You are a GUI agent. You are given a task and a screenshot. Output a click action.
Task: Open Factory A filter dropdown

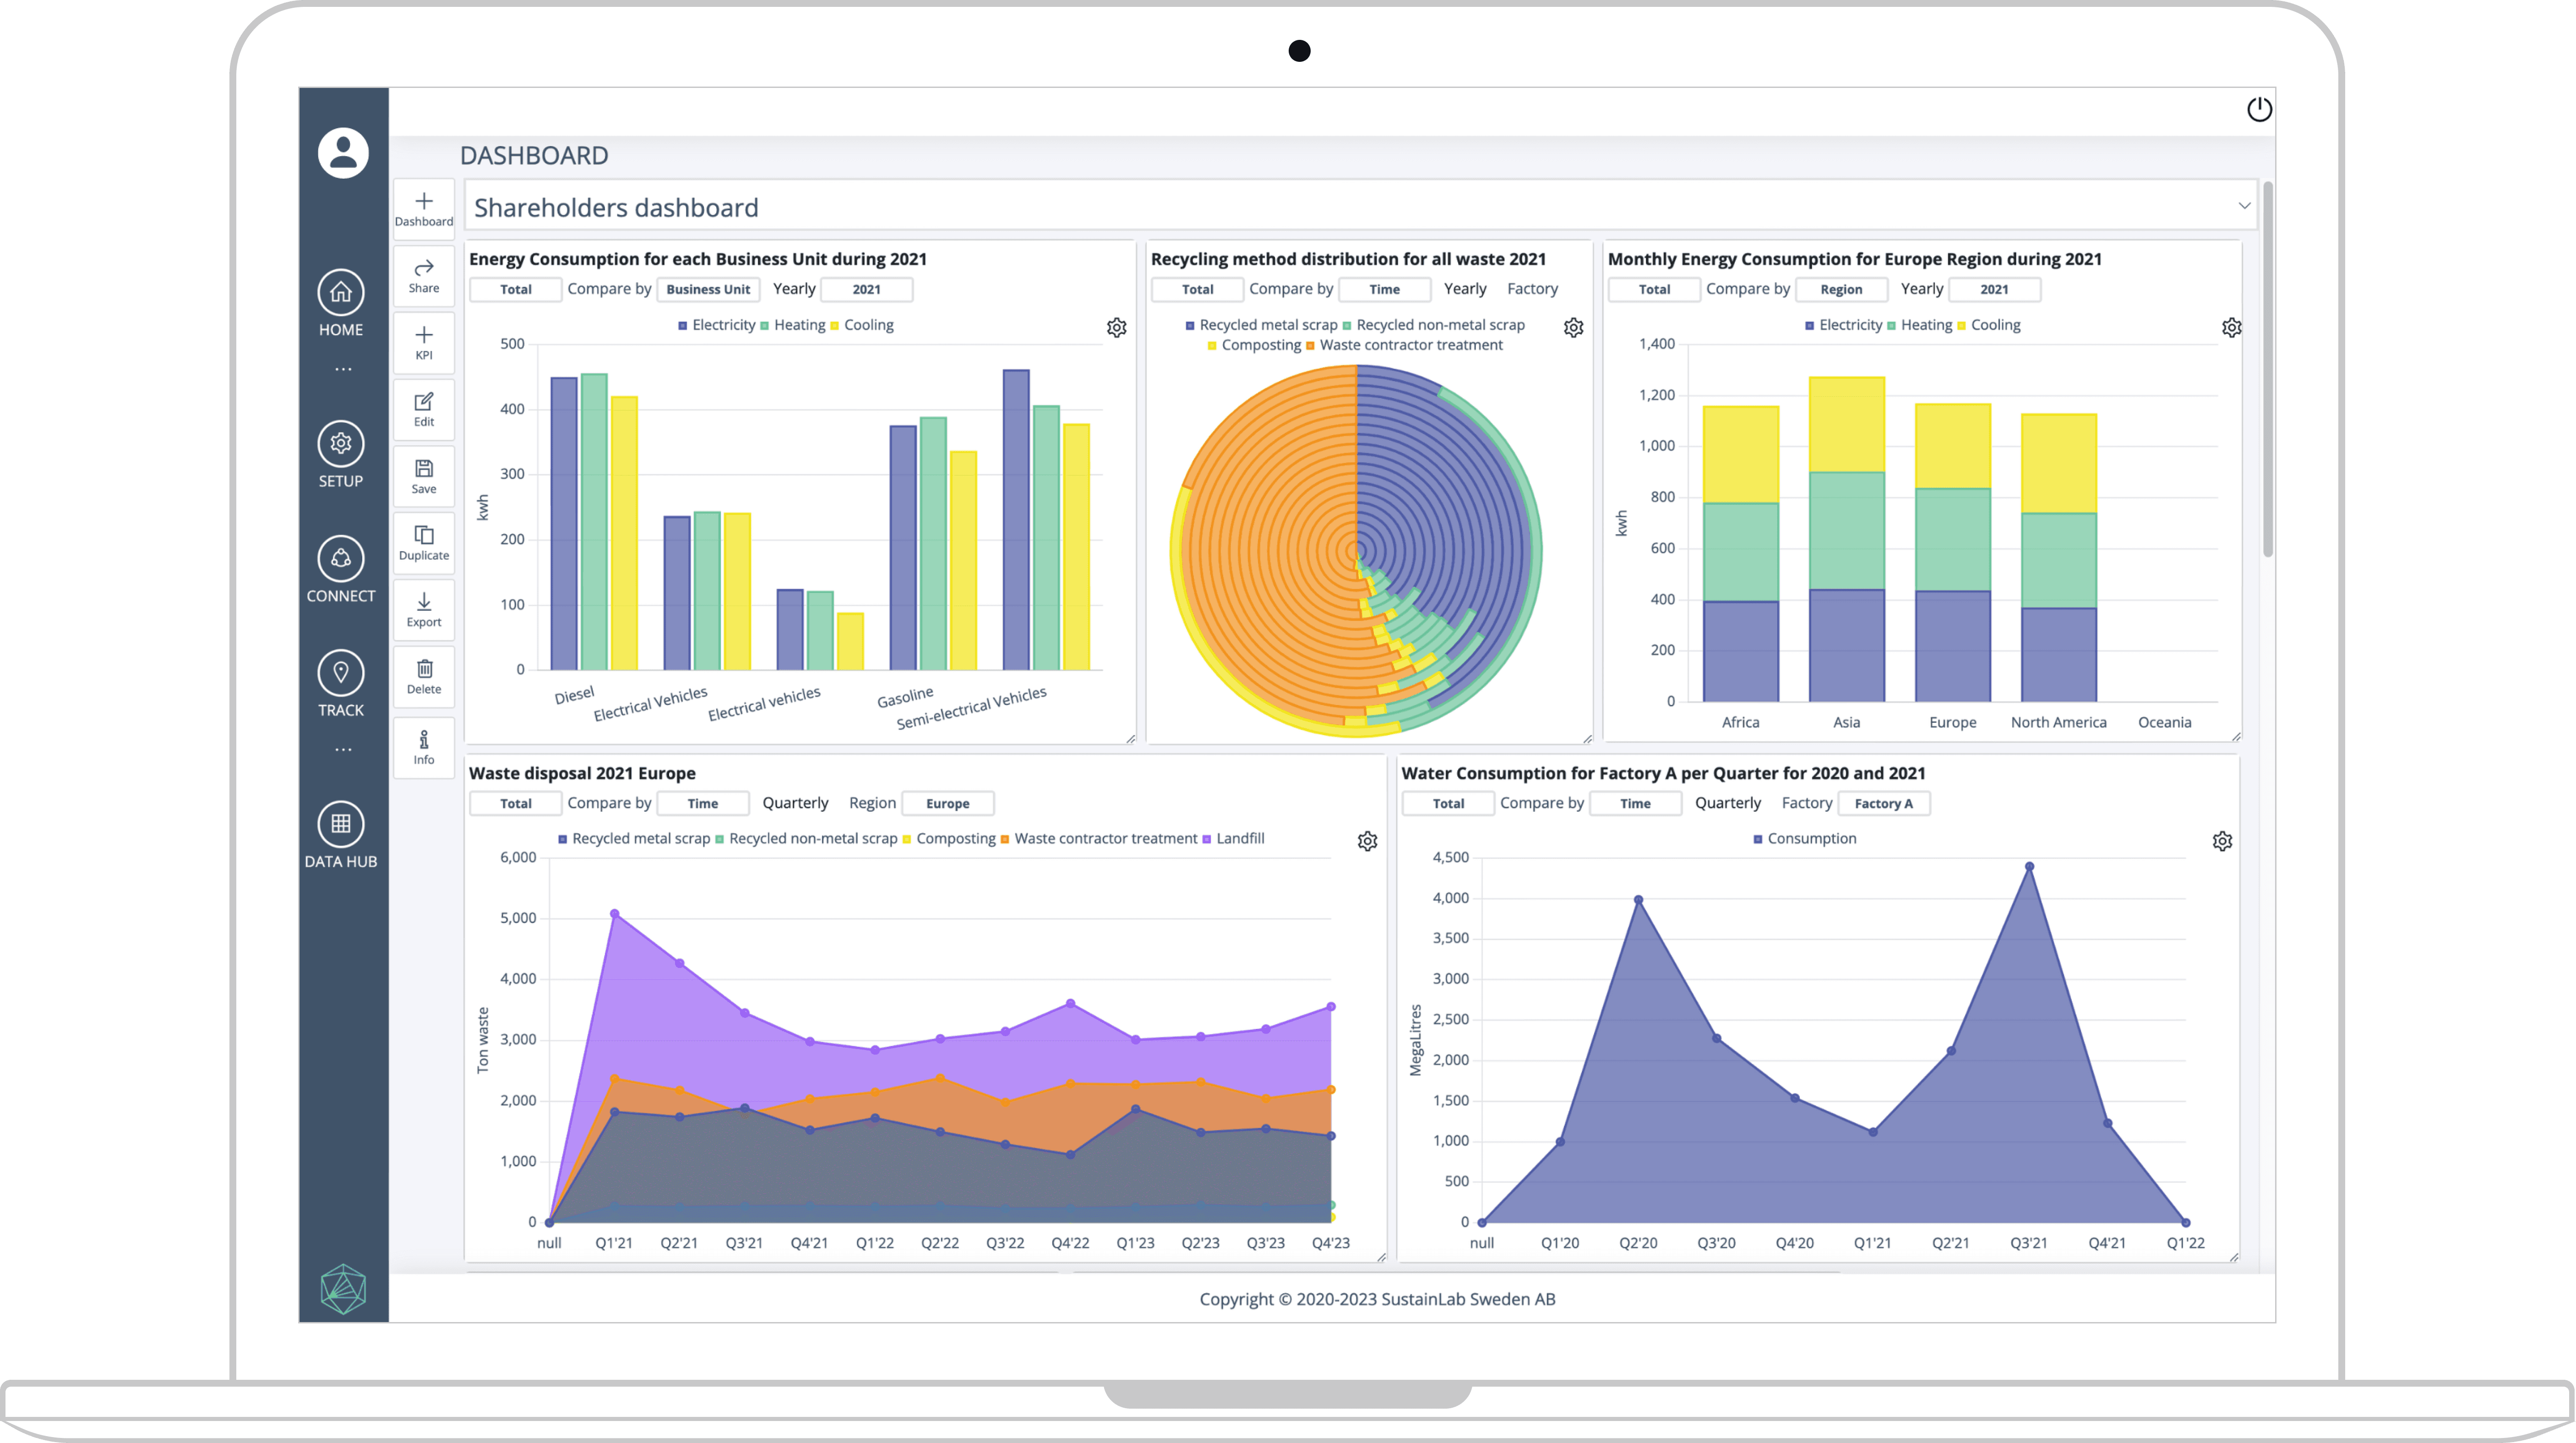pos(1883,803)
